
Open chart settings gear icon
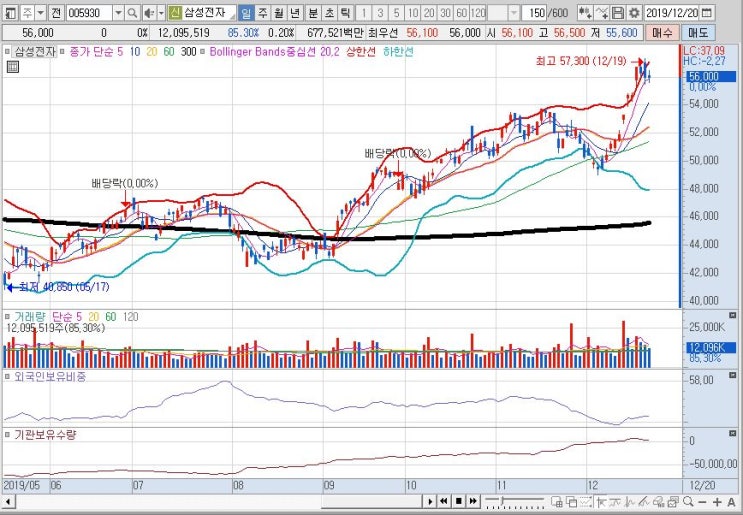pyautogui.click(x=634, y=13)
